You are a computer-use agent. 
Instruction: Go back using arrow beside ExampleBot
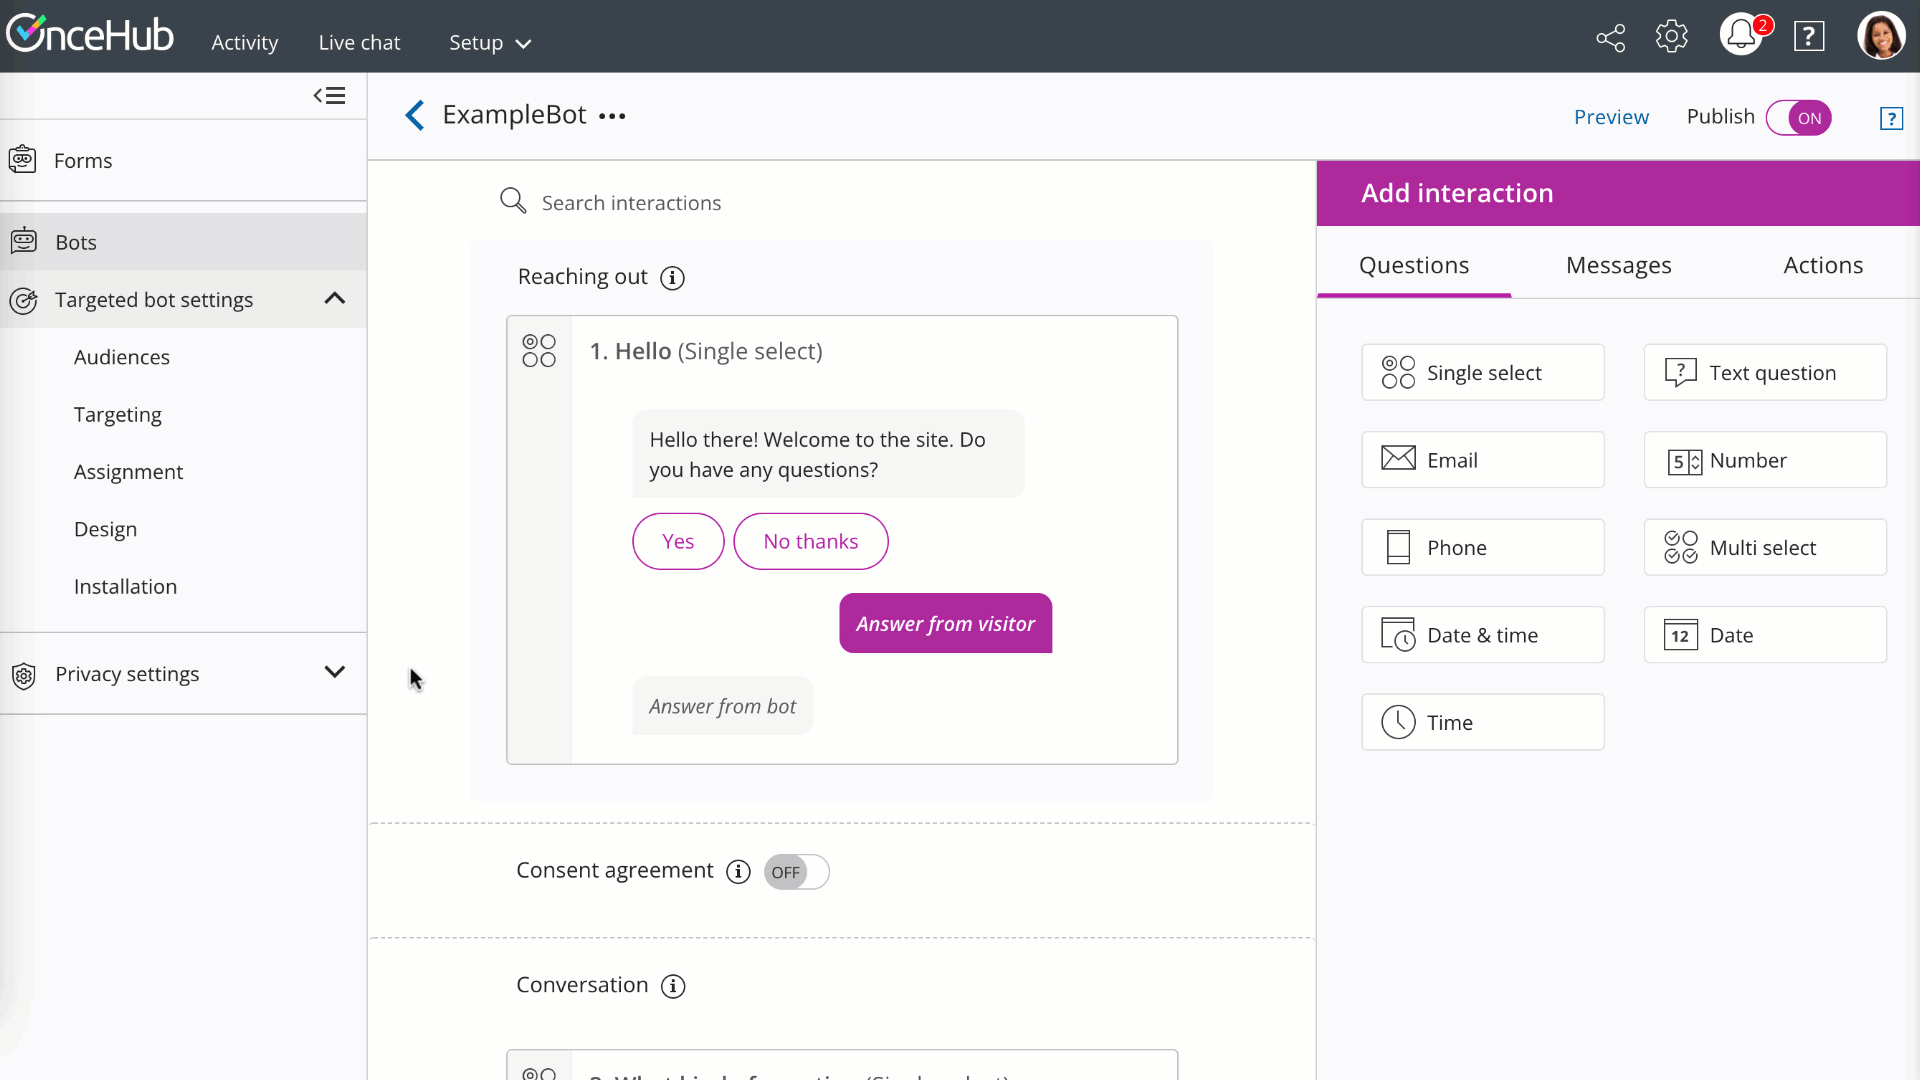(x=415, y=116)
